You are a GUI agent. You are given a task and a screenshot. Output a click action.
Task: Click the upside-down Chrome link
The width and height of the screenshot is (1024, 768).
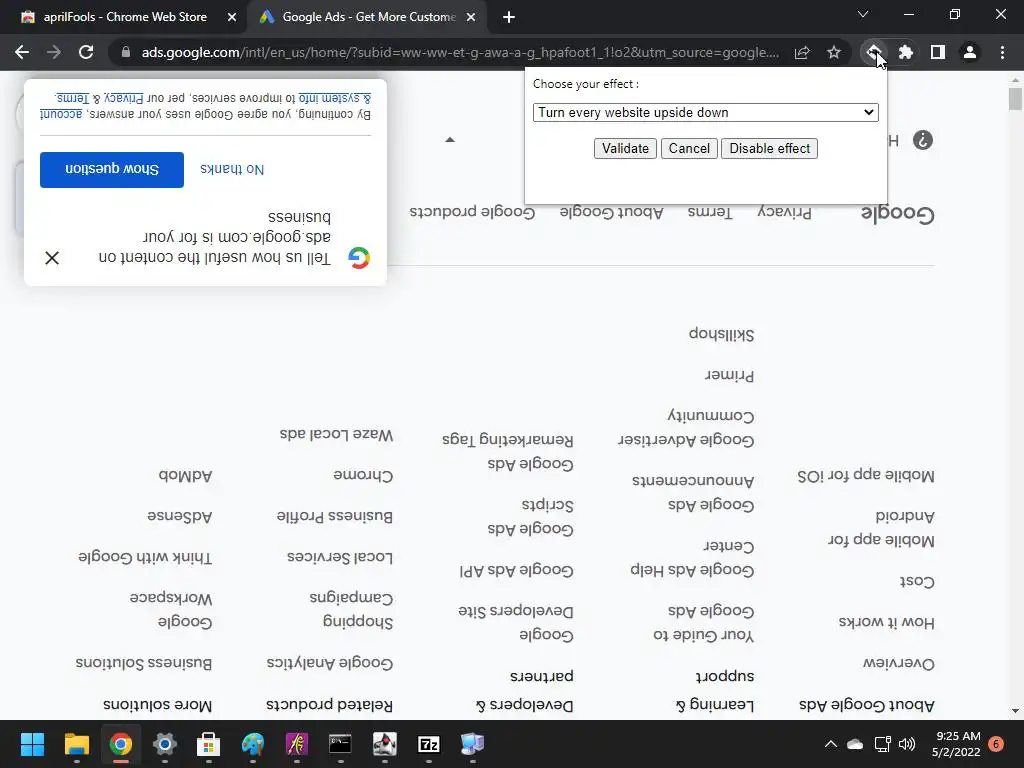(x=363, y=475)
